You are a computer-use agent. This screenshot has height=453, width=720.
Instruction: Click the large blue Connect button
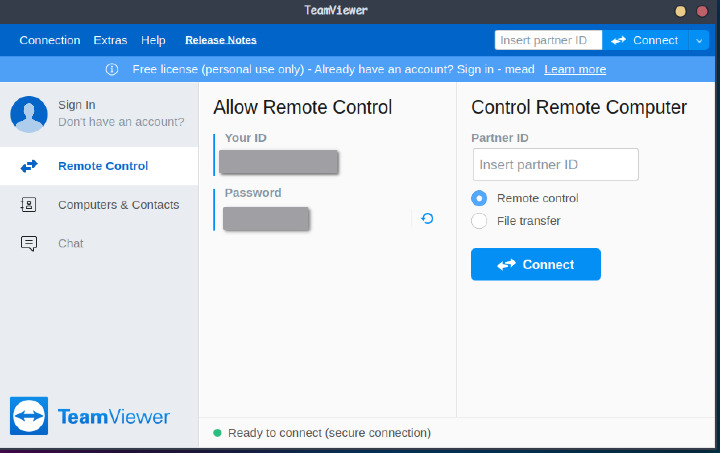[536, 264]
